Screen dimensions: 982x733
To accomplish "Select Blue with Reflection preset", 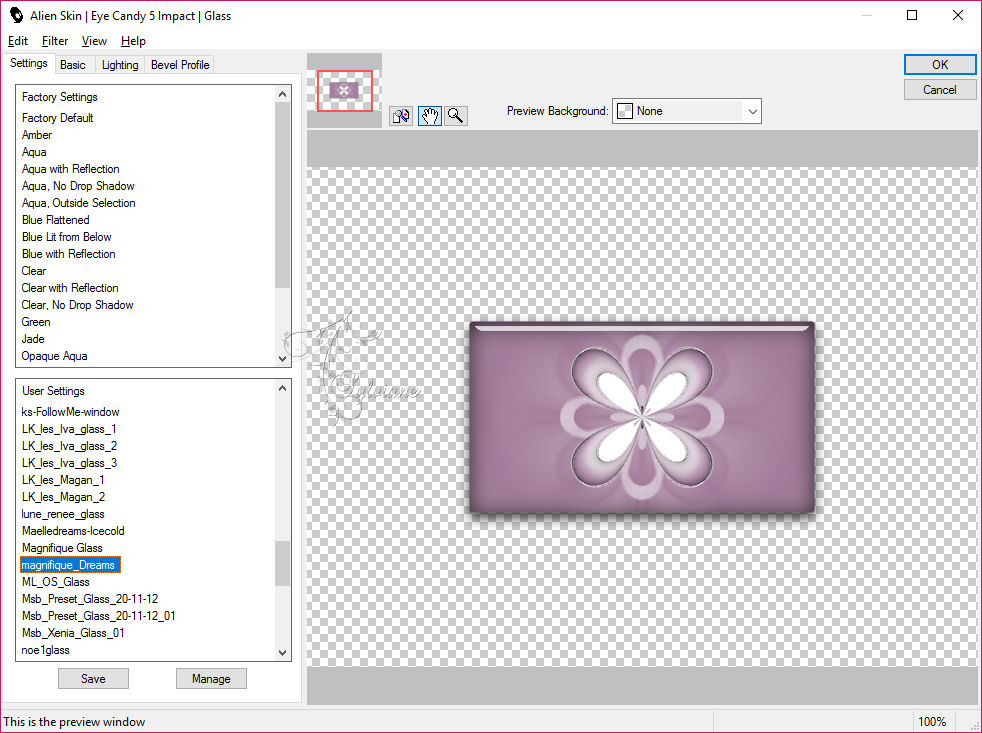I will coord(69,254).
